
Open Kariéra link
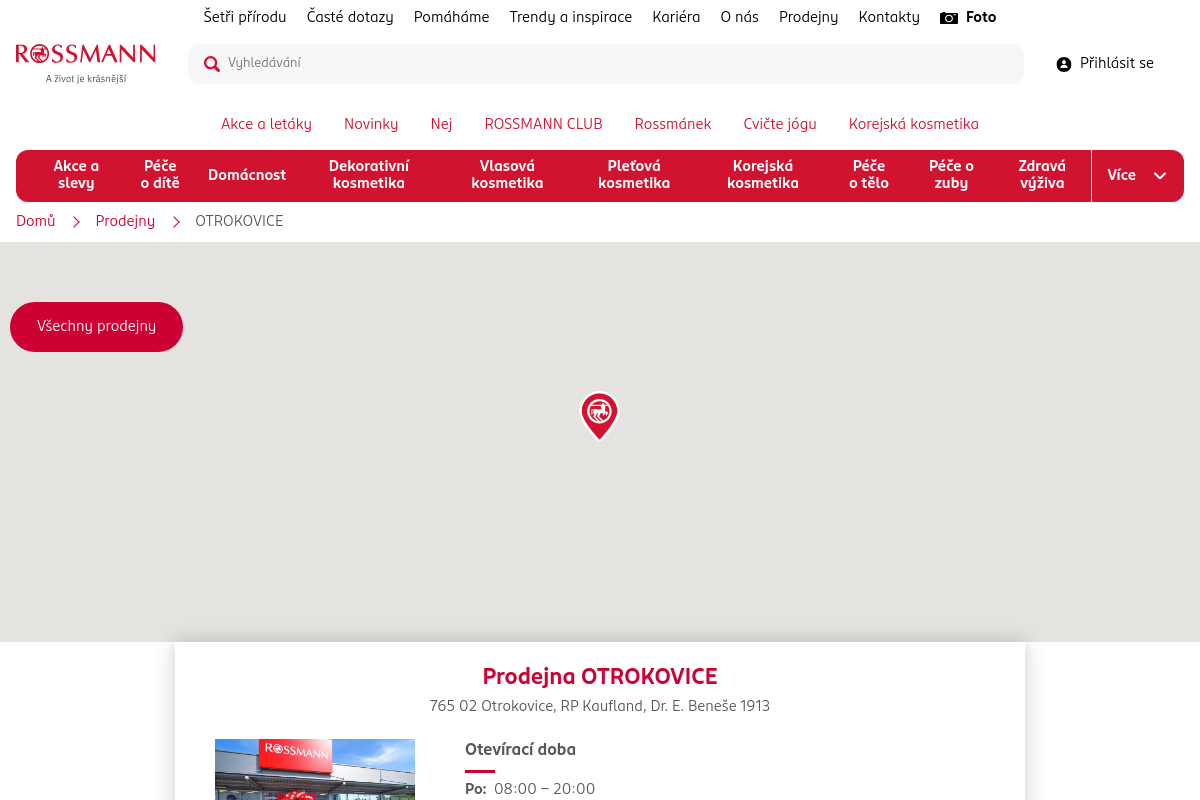pyautogui.click(x=676, y=17)
